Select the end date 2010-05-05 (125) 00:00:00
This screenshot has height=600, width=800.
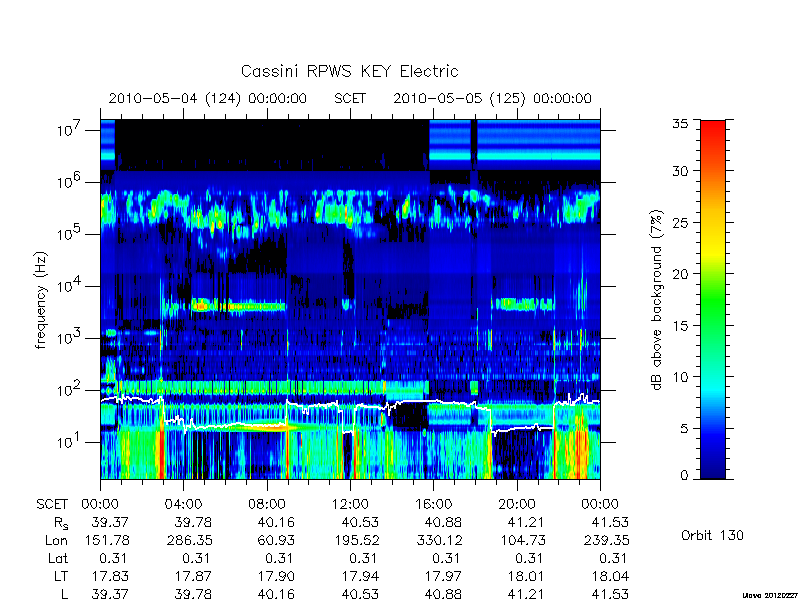pyautogui.click(x=492, y=98)
